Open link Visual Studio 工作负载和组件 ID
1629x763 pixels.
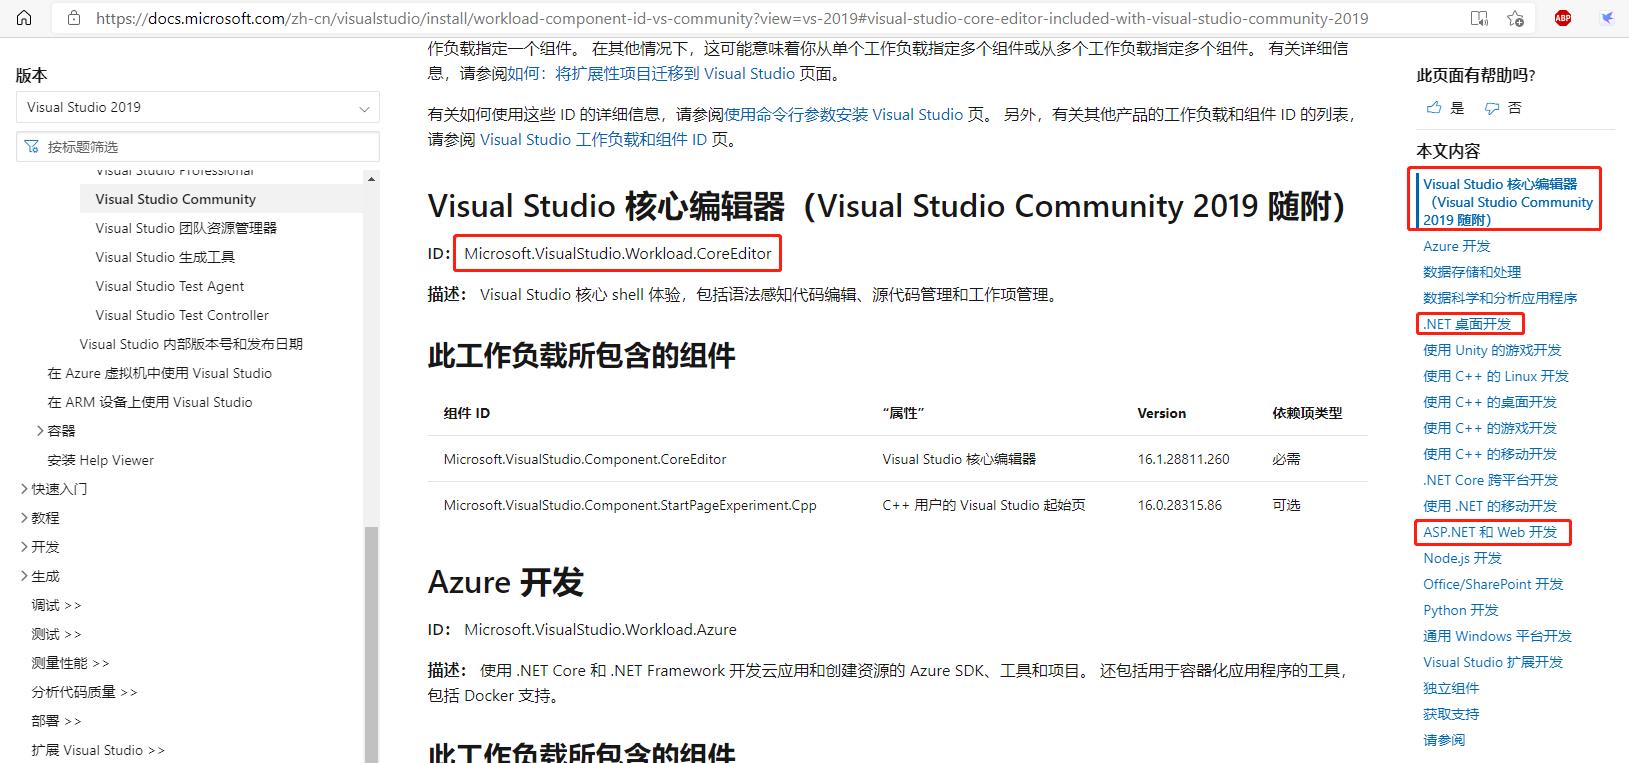[593, 139]
